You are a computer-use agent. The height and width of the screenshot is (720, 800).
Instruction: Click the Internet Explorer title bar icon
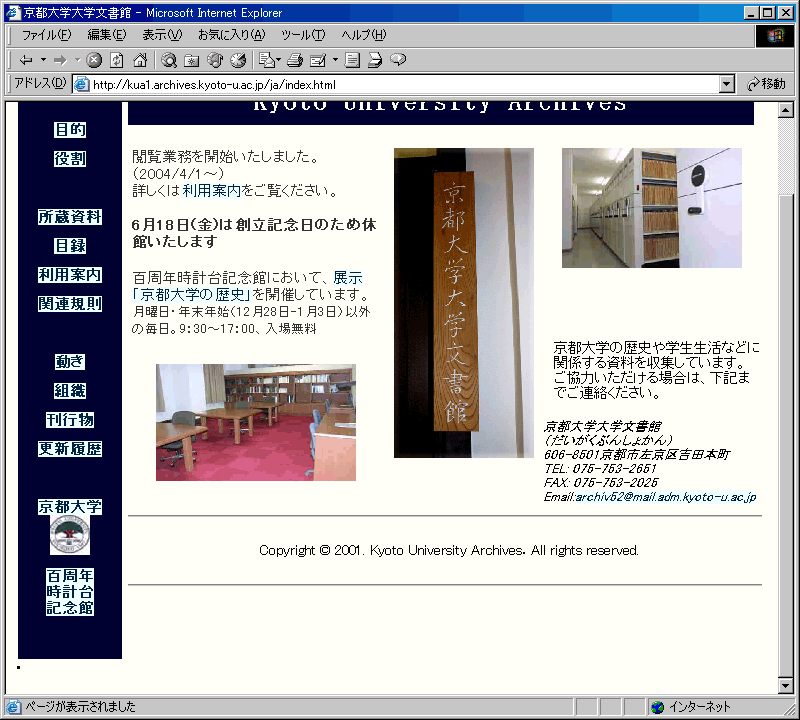(x=12, y=12)
